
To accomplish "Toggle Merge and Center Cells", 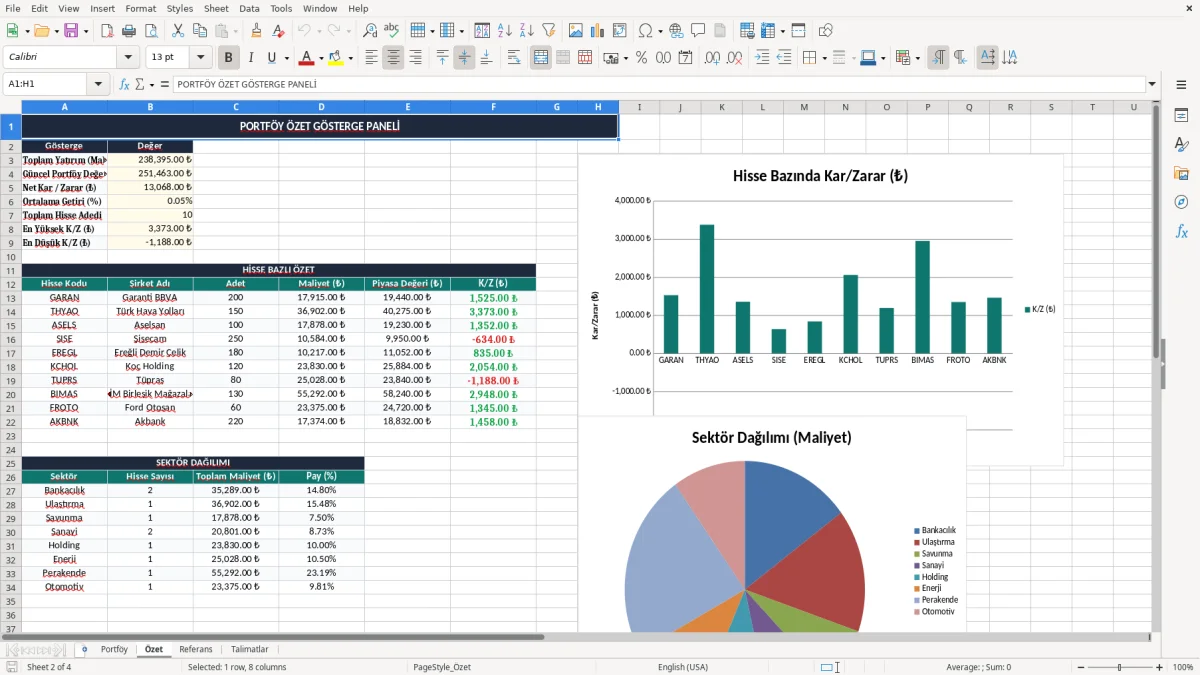I will click(x=541, y=58).
